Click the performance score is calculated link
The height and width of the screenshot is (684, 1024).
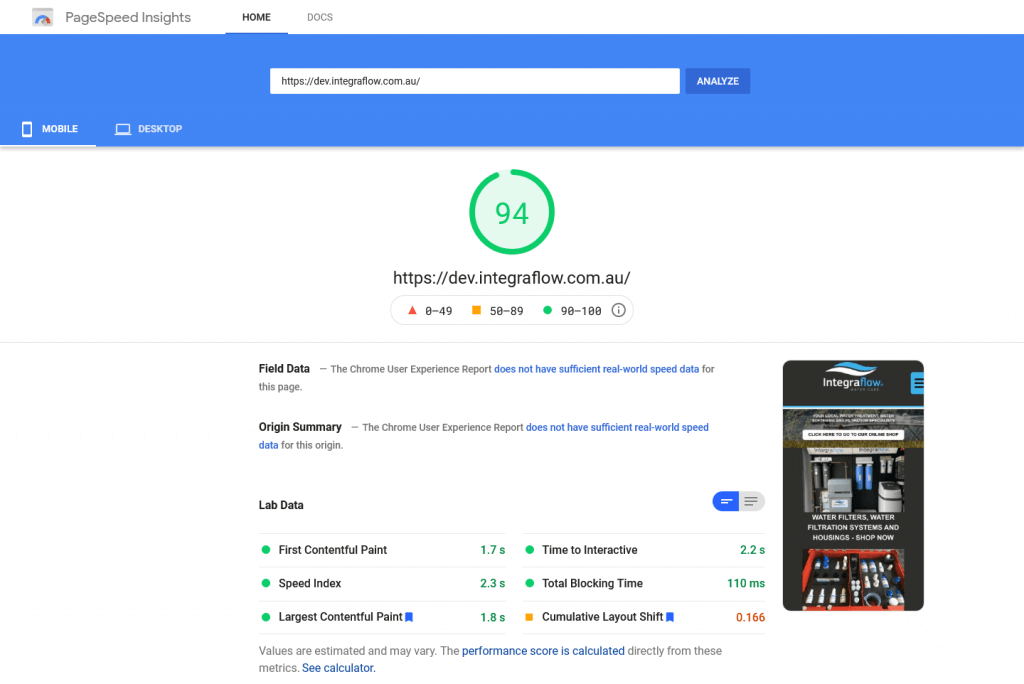[x=543, y=650]
